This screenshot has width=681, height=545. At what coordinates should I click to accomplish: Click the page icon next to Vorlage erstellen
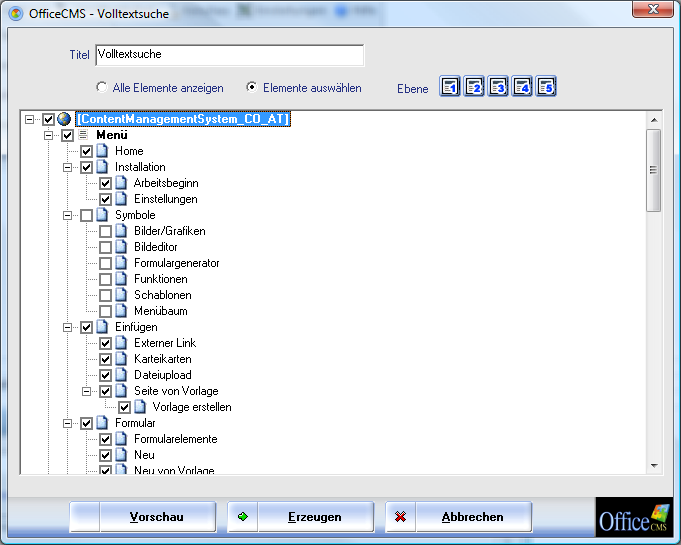140,407
